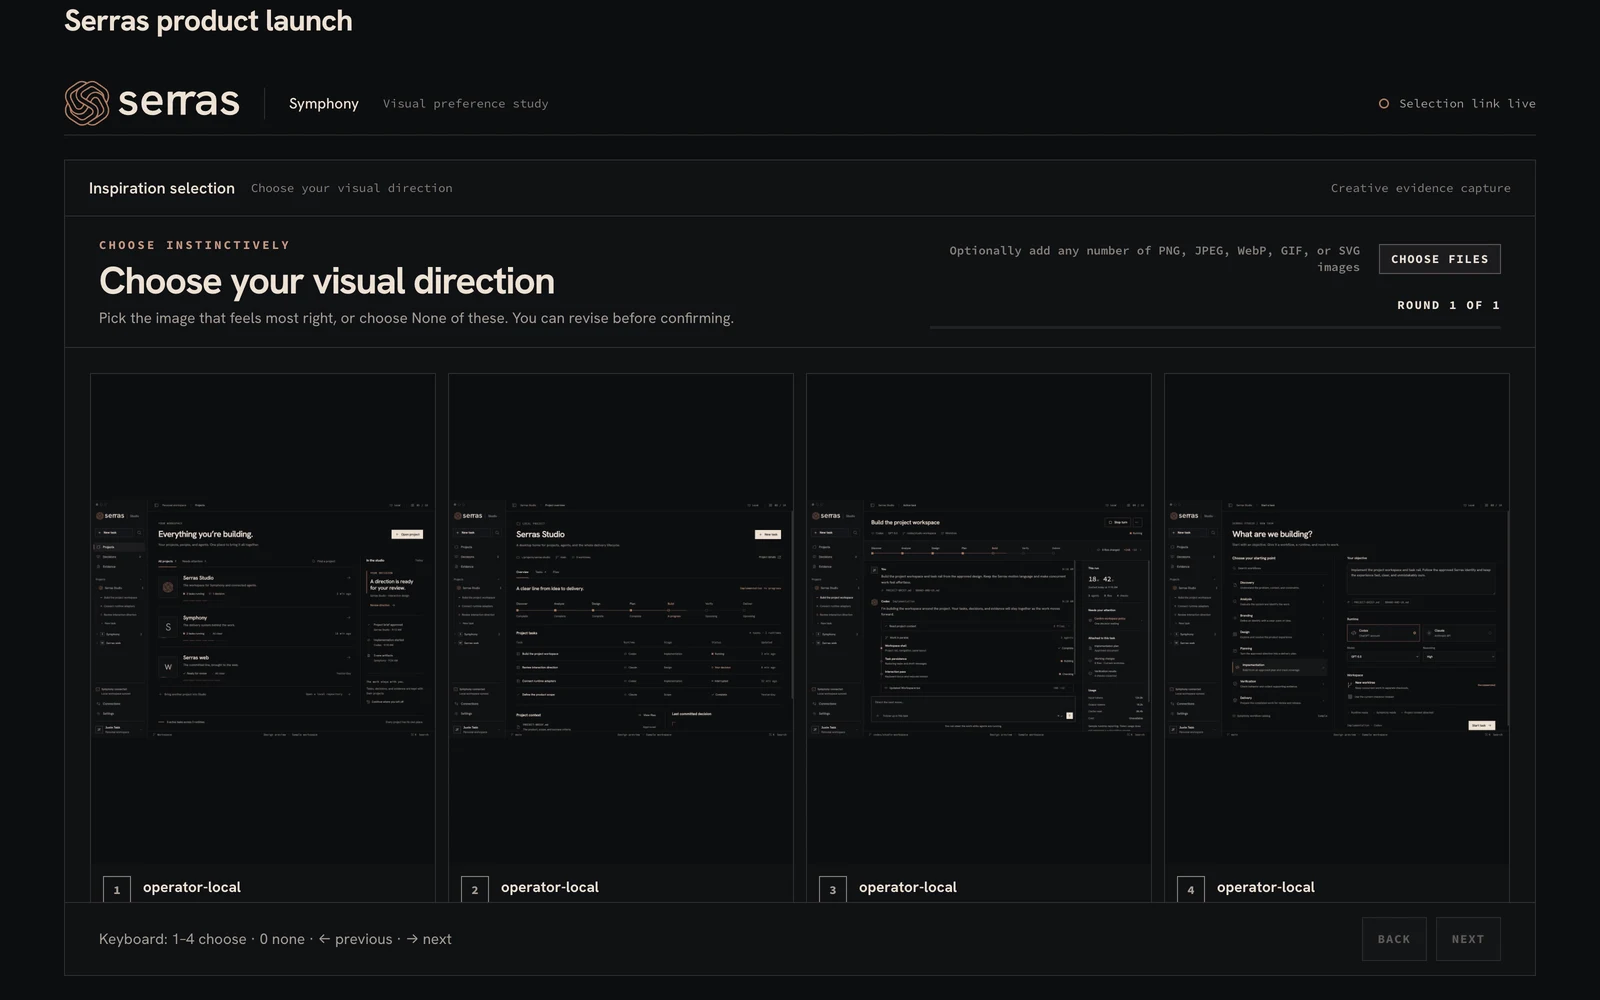Click the "Visual preference study" text
This screenshot has width=1600, height=1000.
click(466, 104)
